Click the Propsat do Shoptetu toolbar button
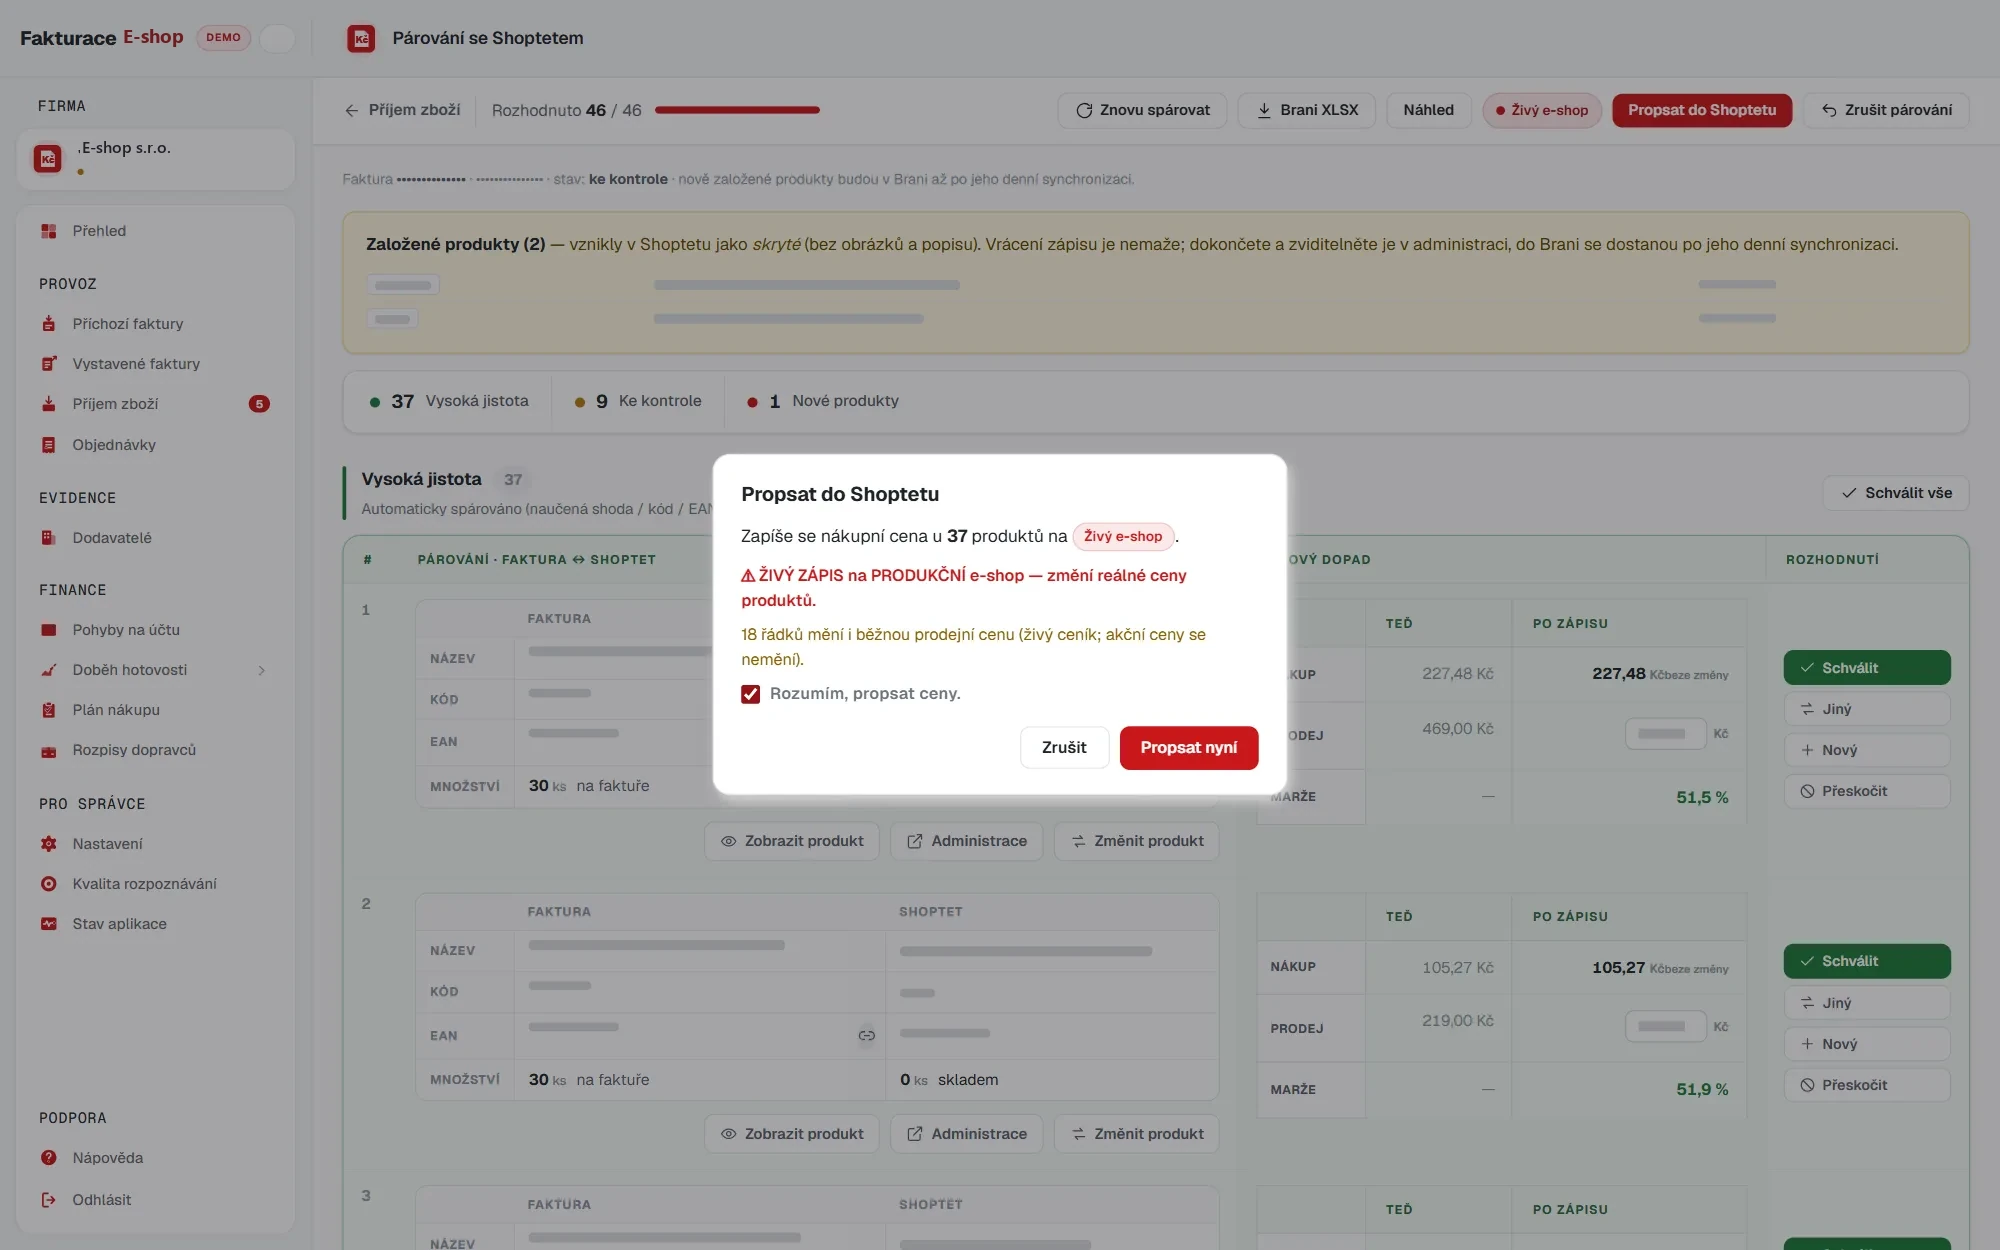The height and width of the screenshot is (1250, 2000). click(x=1702, y=110)
